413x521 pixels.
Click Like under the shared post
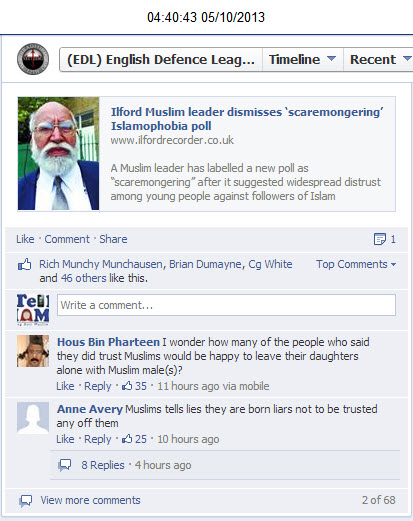(25, 239)
